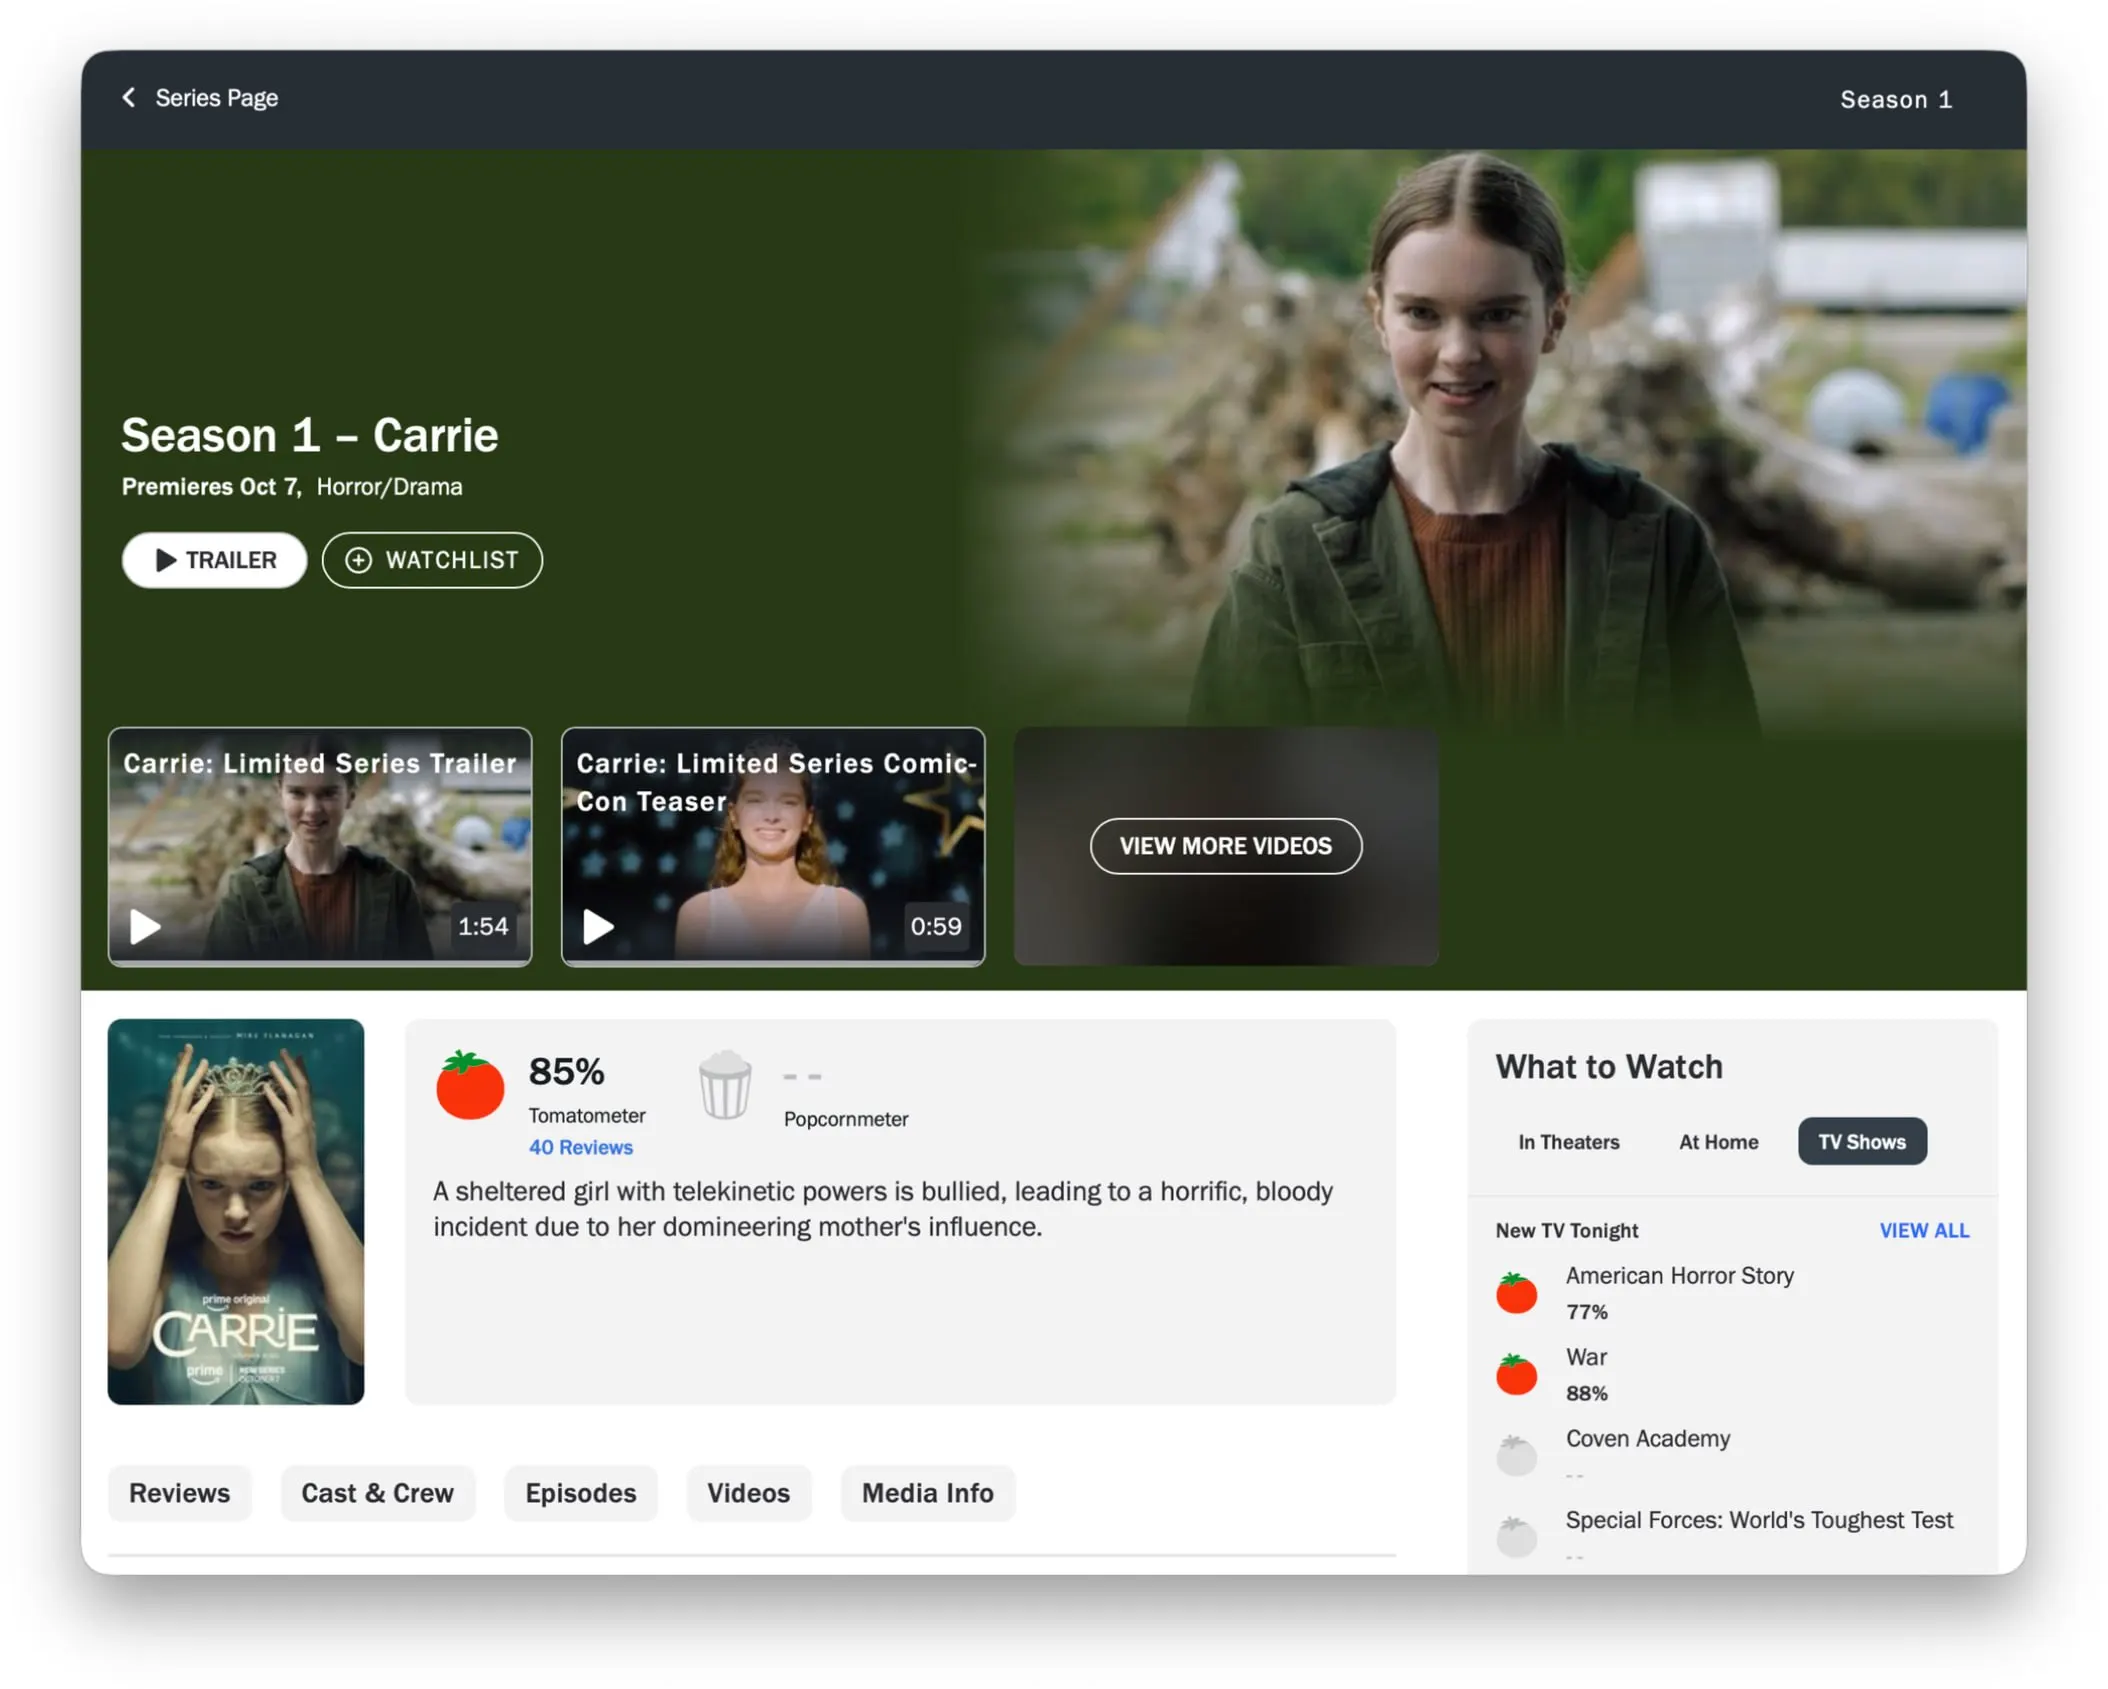Click the Popcornmeter label

(x=846, y=1119)
